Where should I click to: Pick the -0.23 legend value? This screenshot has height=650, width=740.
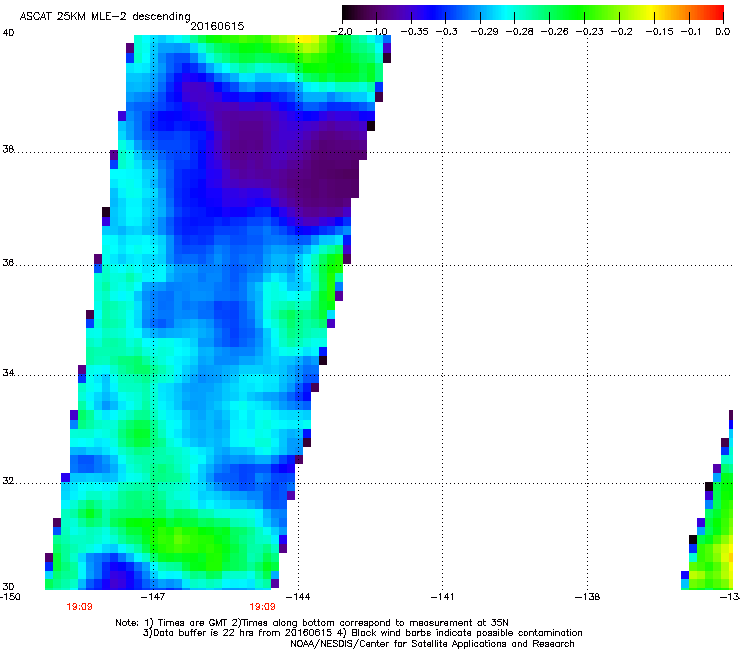click(x=589, y=32)
